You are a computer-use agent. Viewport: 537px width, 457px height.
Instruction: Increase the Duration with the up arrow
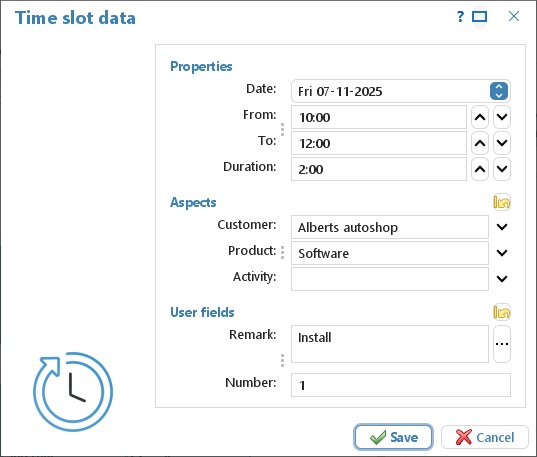(480, 169)
